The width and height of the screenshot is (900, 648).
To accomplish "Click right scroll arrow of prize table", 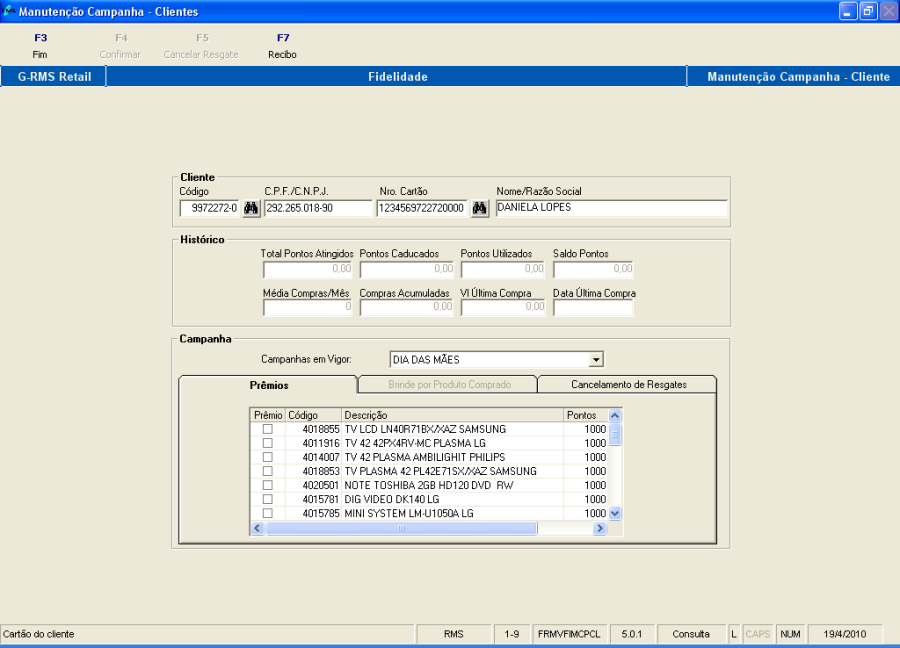I will [x=600, y=527].
